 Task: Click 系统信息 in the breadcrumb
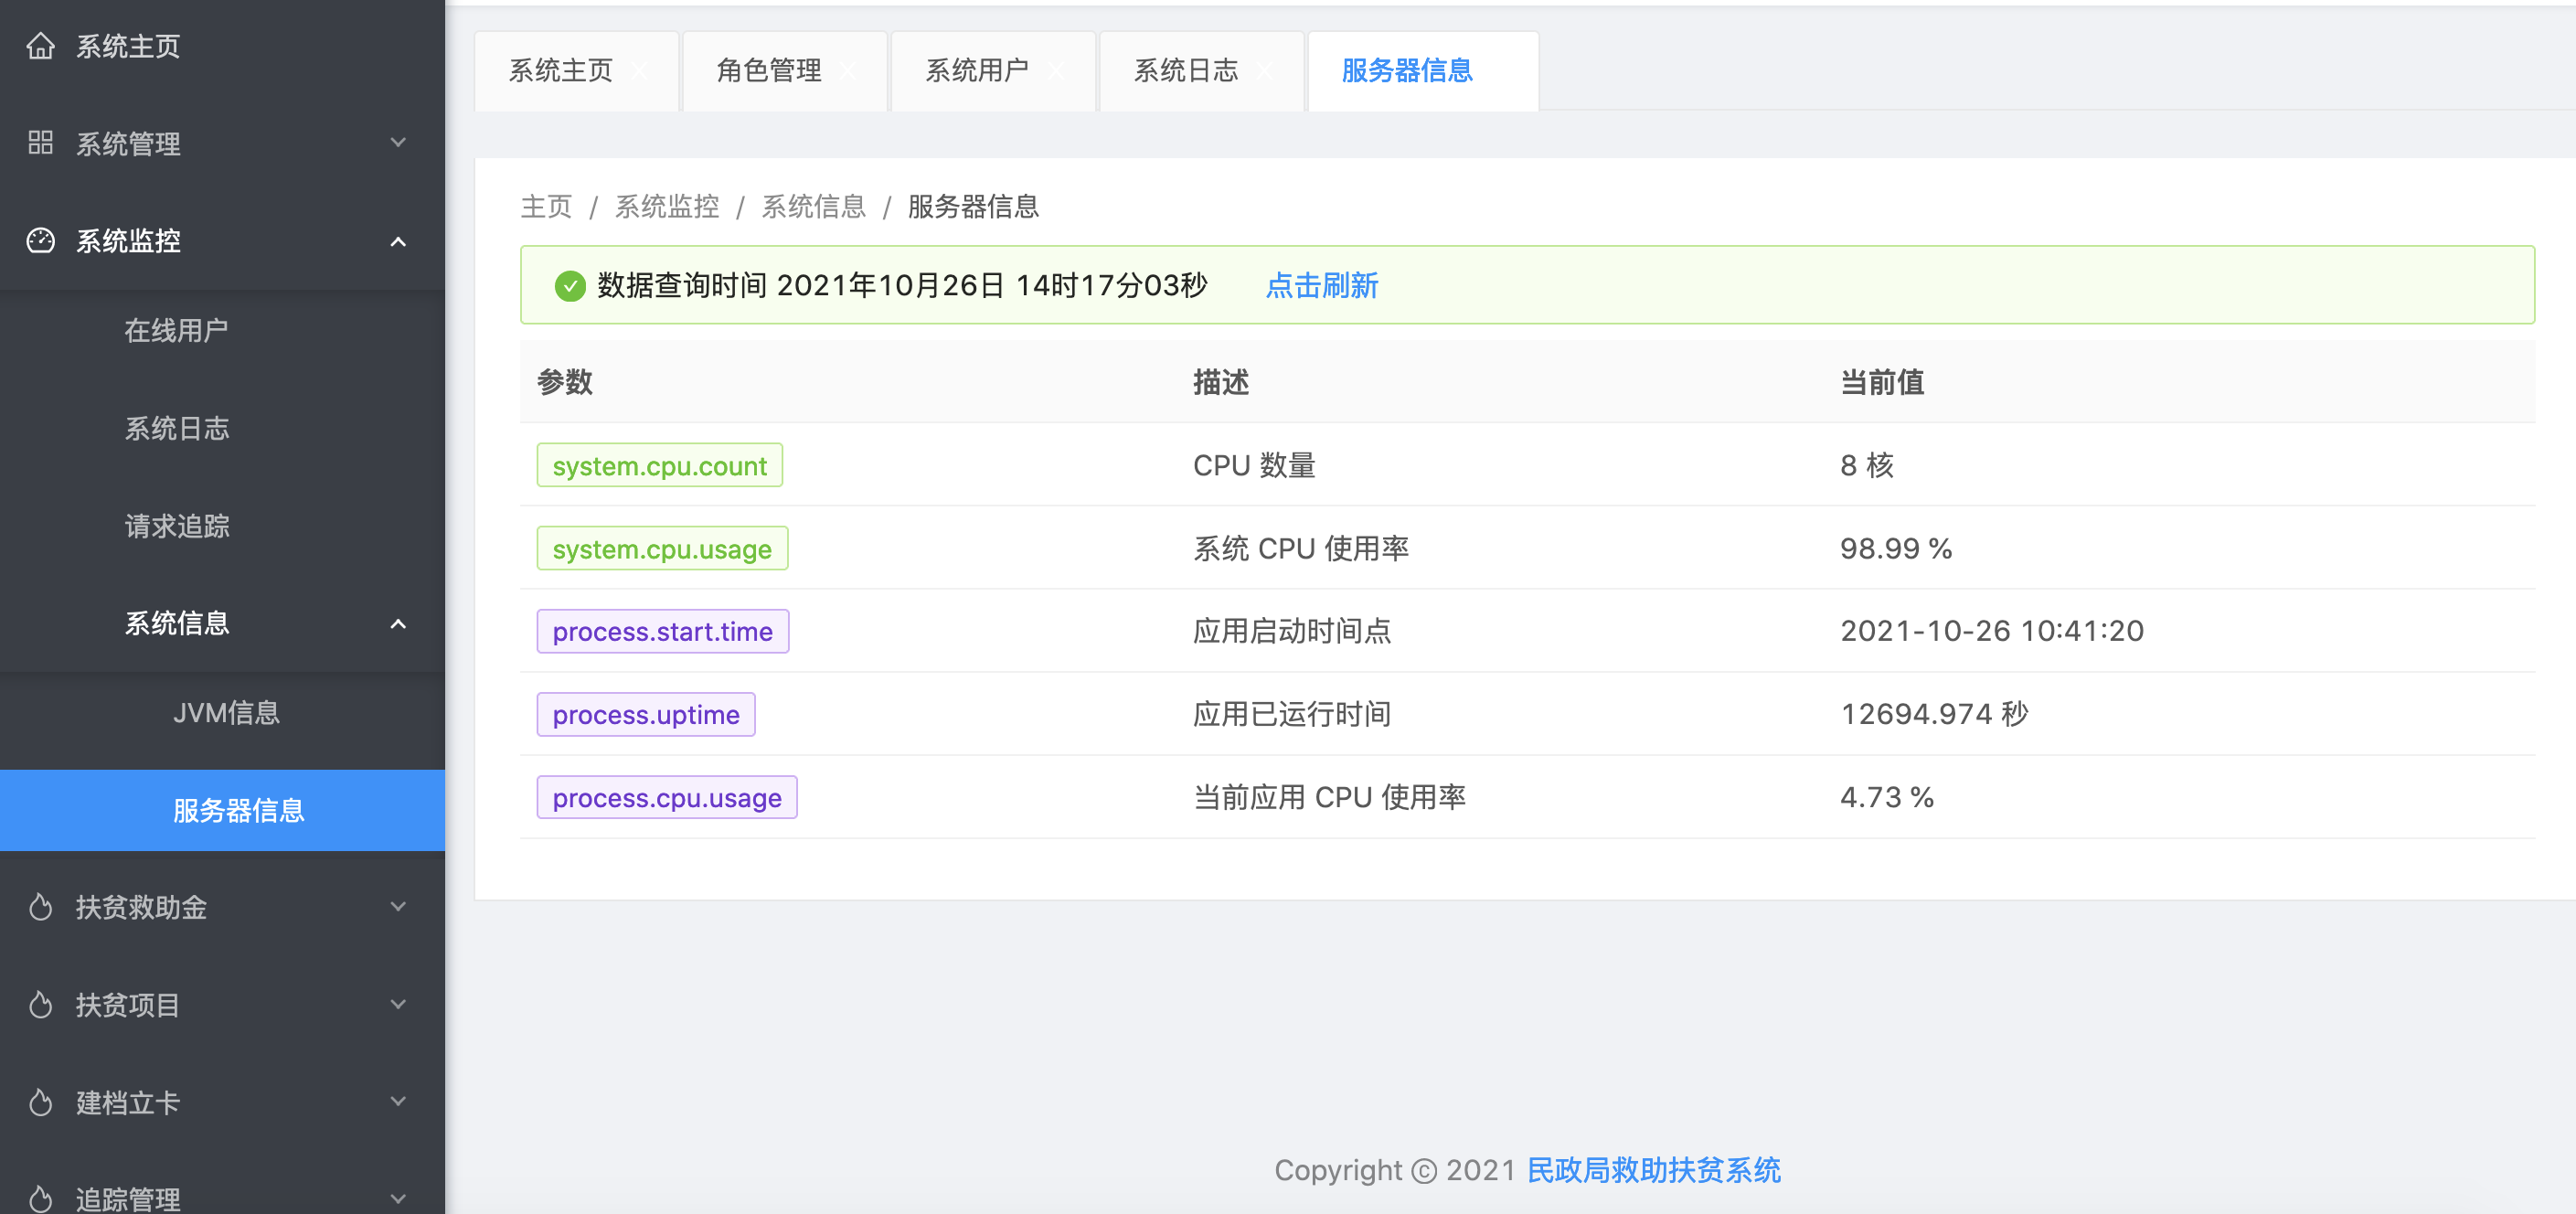813,207
